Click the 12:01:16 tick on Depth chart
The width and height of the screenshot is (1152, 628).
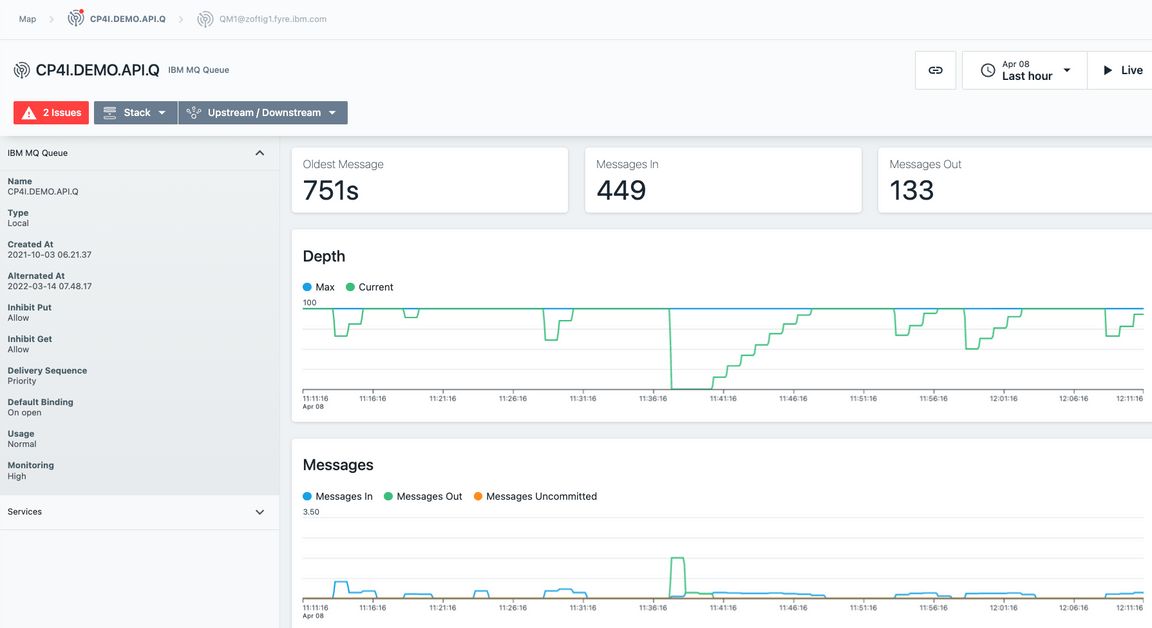[x=1004, y=399]
